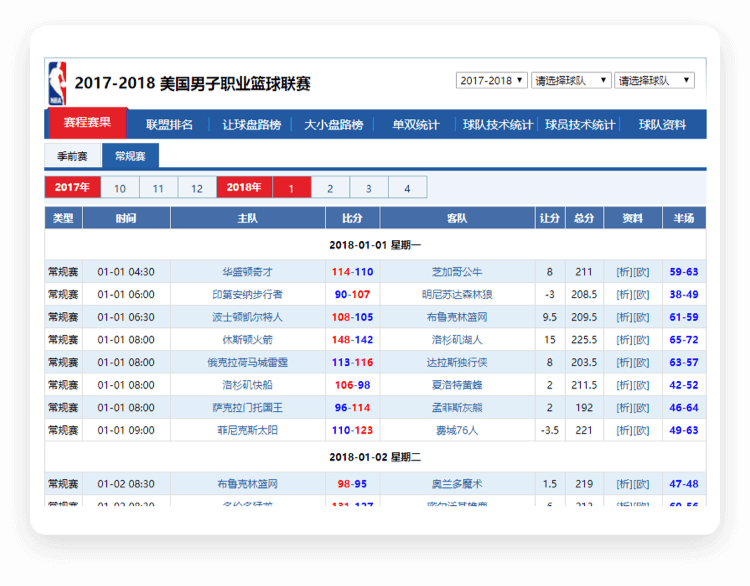Click the 2018-01-01 星期一 date header
Viewport: 750px width, 586px height.
pos(375,245)
